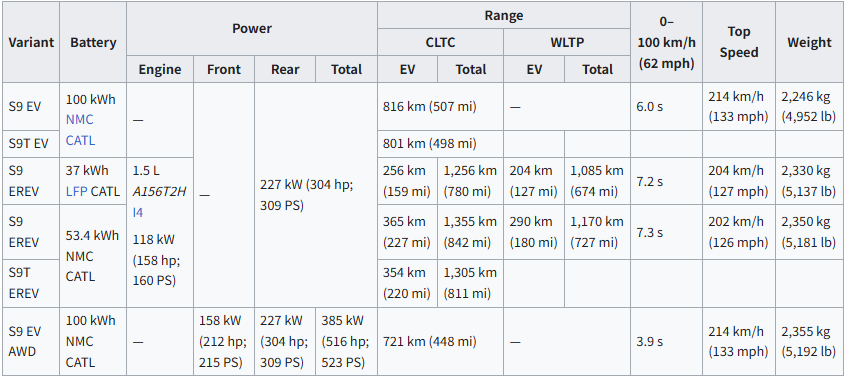Click the Top Speed column header
The width and height of the screenshot is (848, 382).
pos(739,42)
